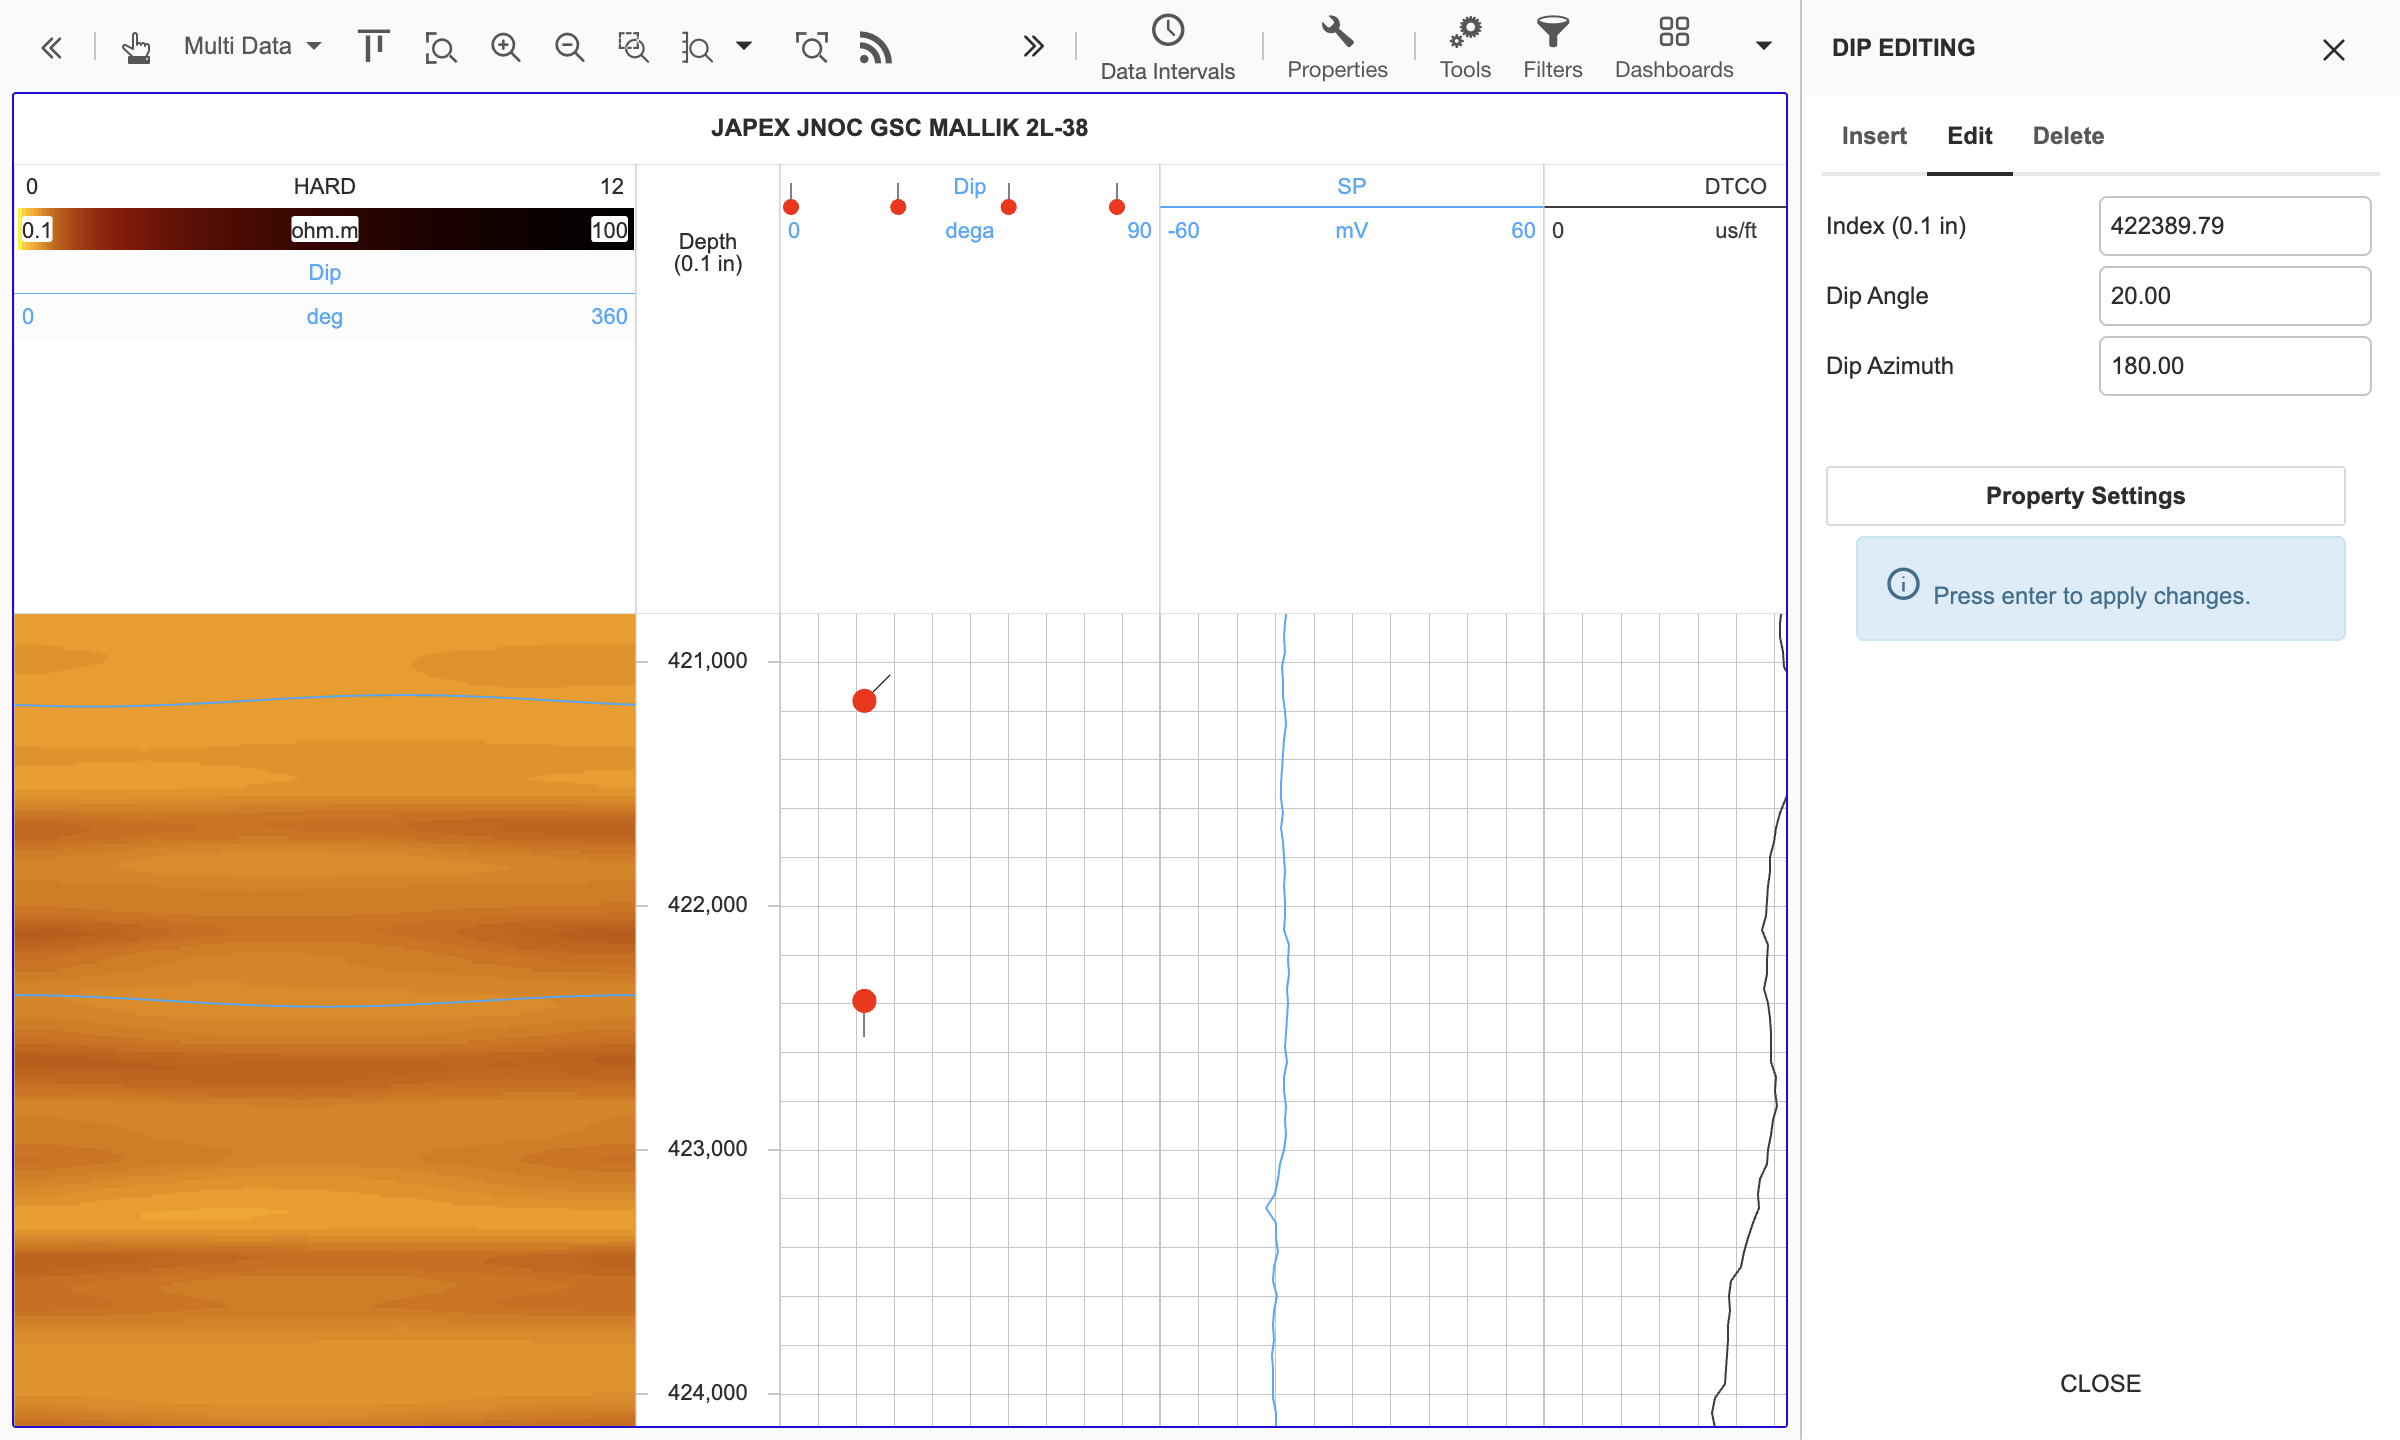This screenshot has height=1440, width=2400.
Task: Click the Dip Azimuth input field
Action: tap(2235, 366)
